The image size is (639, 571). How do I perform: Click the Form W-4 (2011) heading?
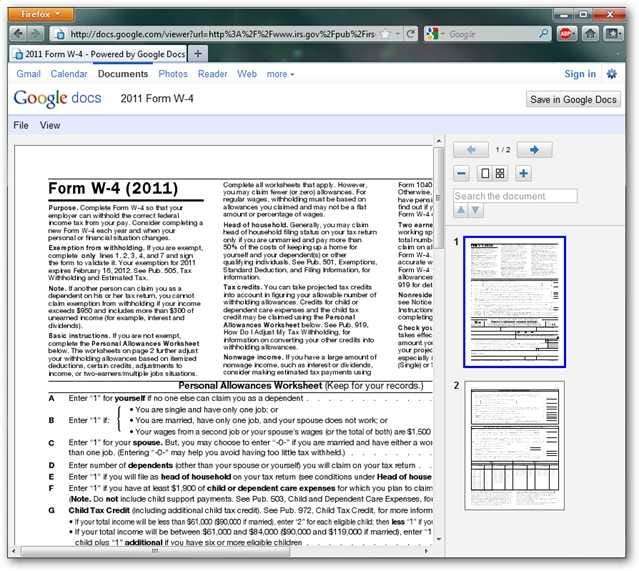point(113,188)
